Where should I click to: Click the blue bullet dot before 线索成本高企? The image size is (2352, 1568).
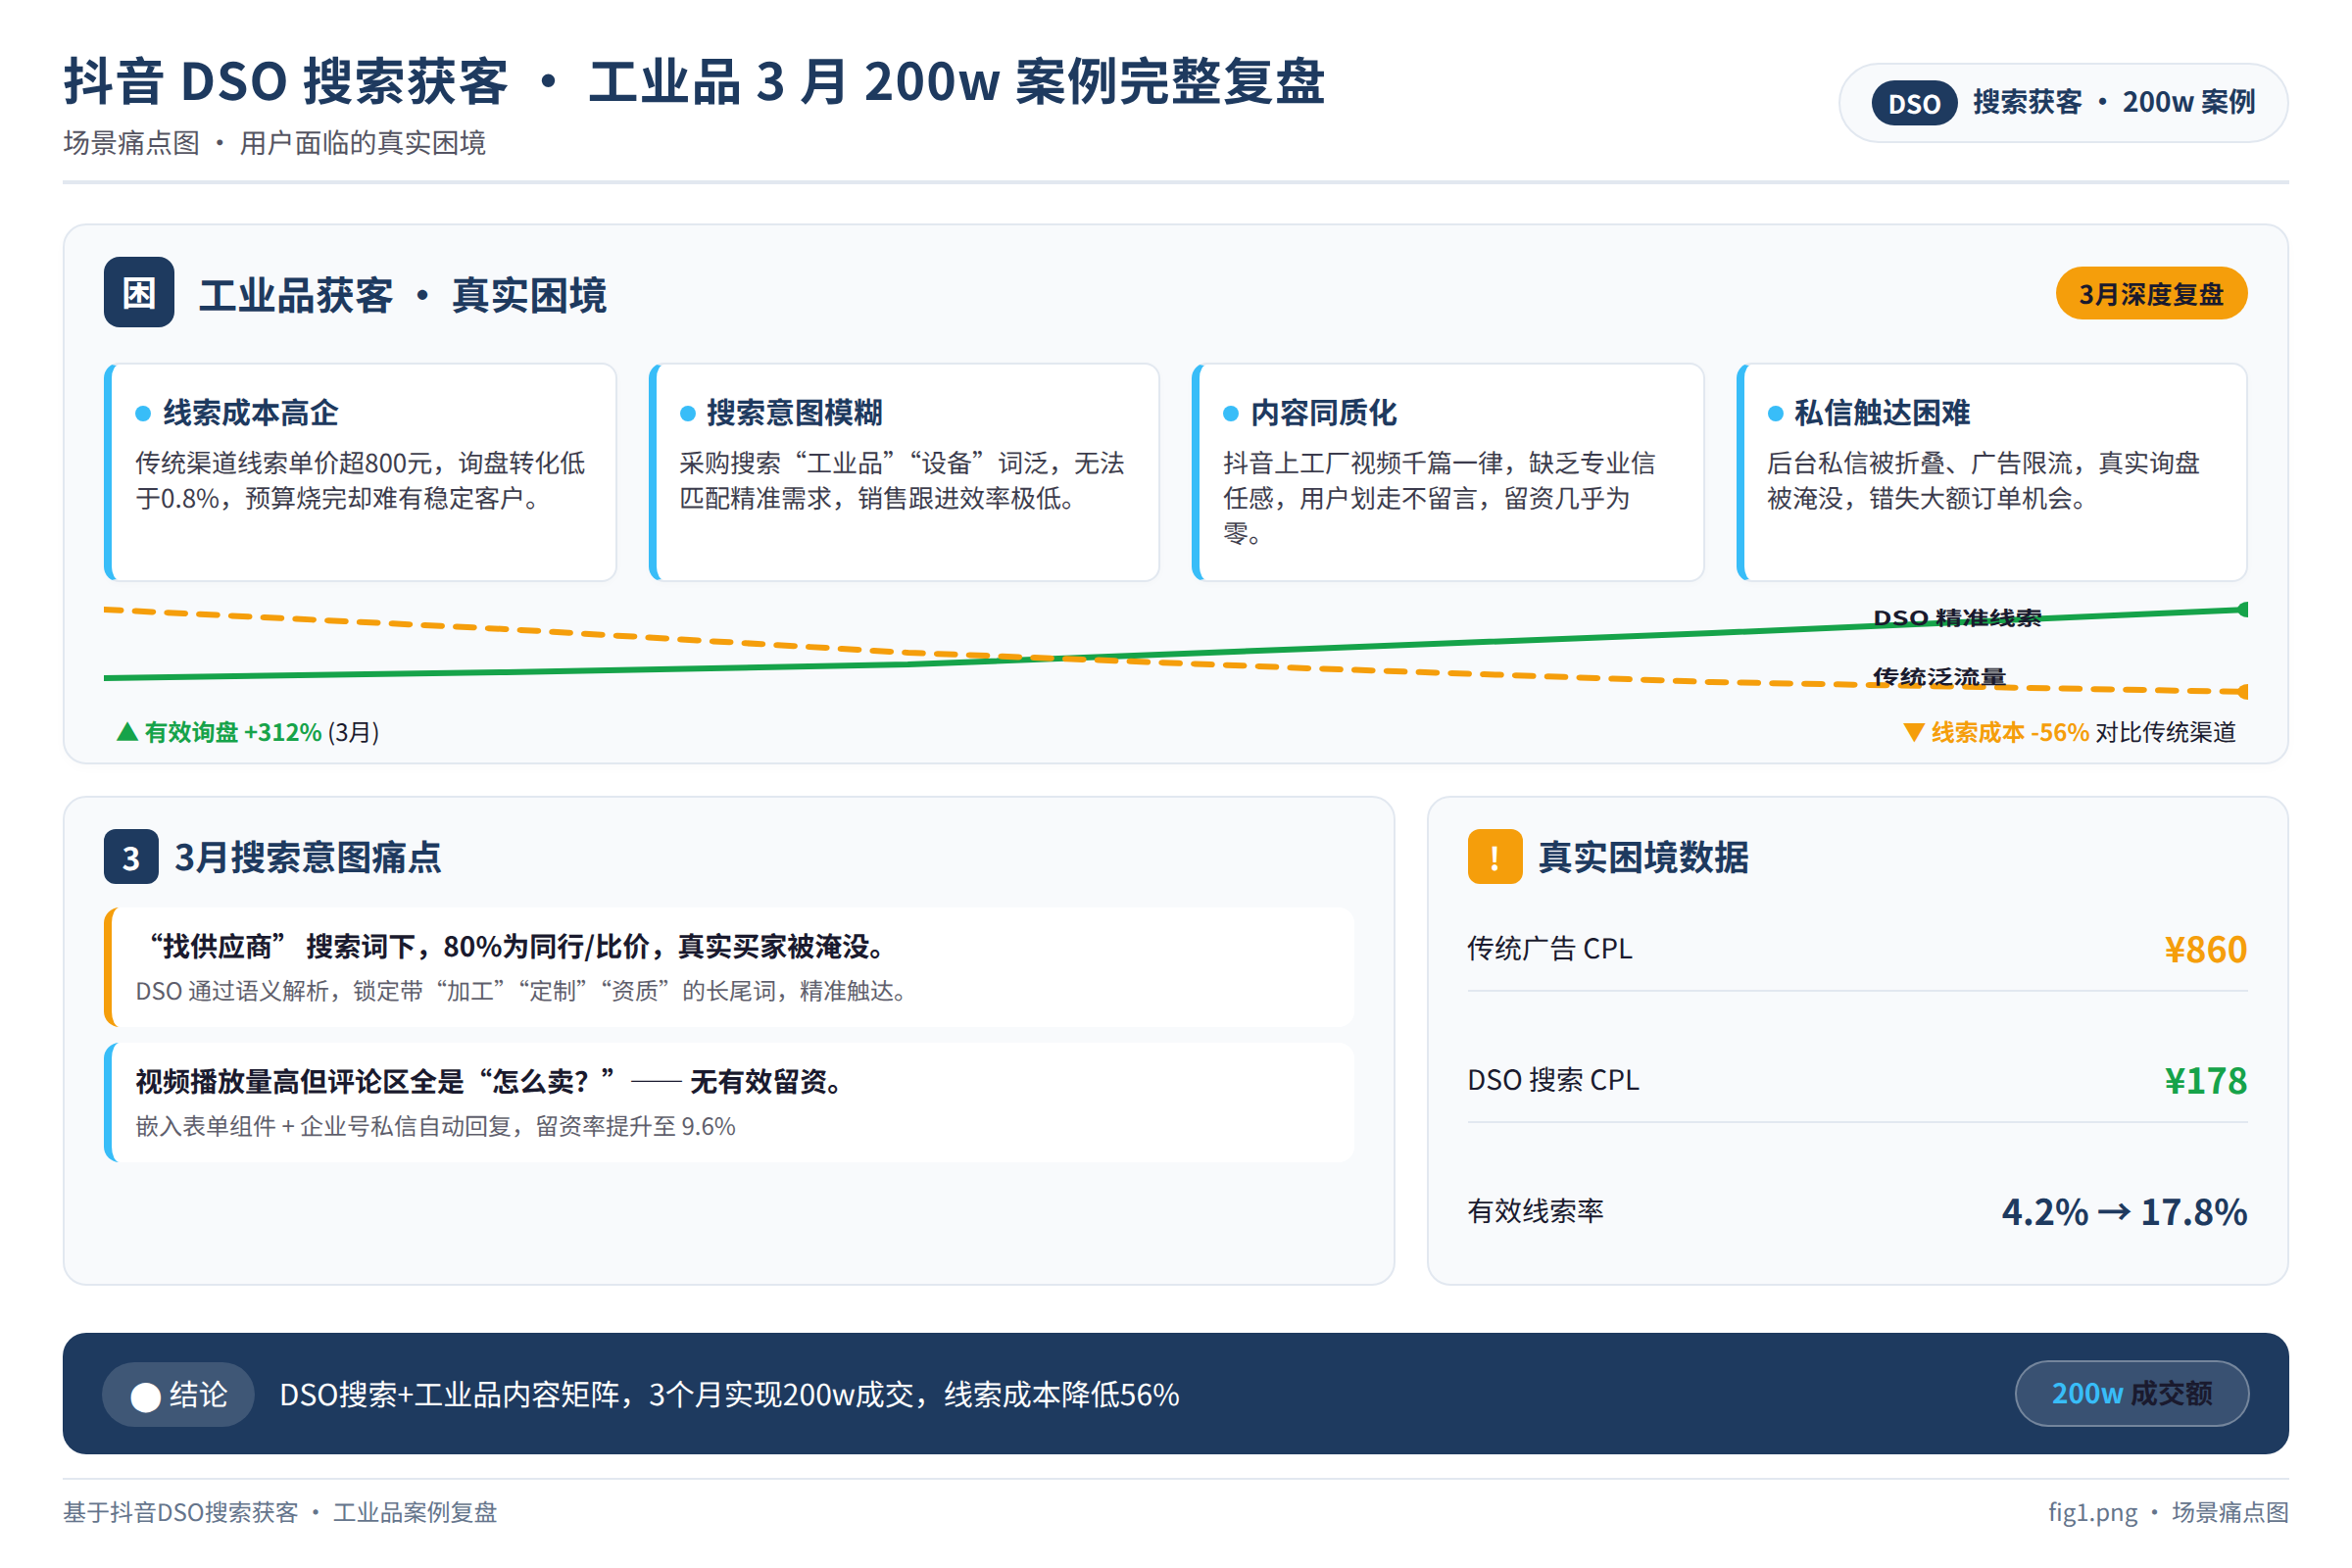point(143,414)
